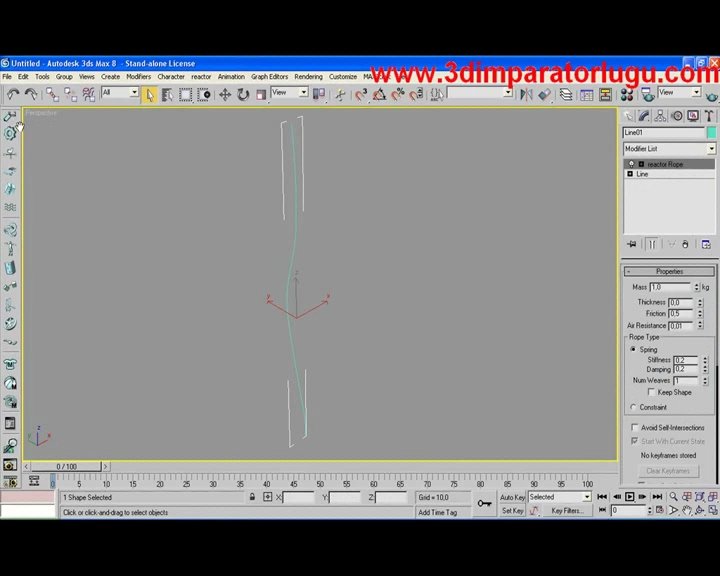Open the Rendering menu

pyautogui.click(x=309, y=77)
